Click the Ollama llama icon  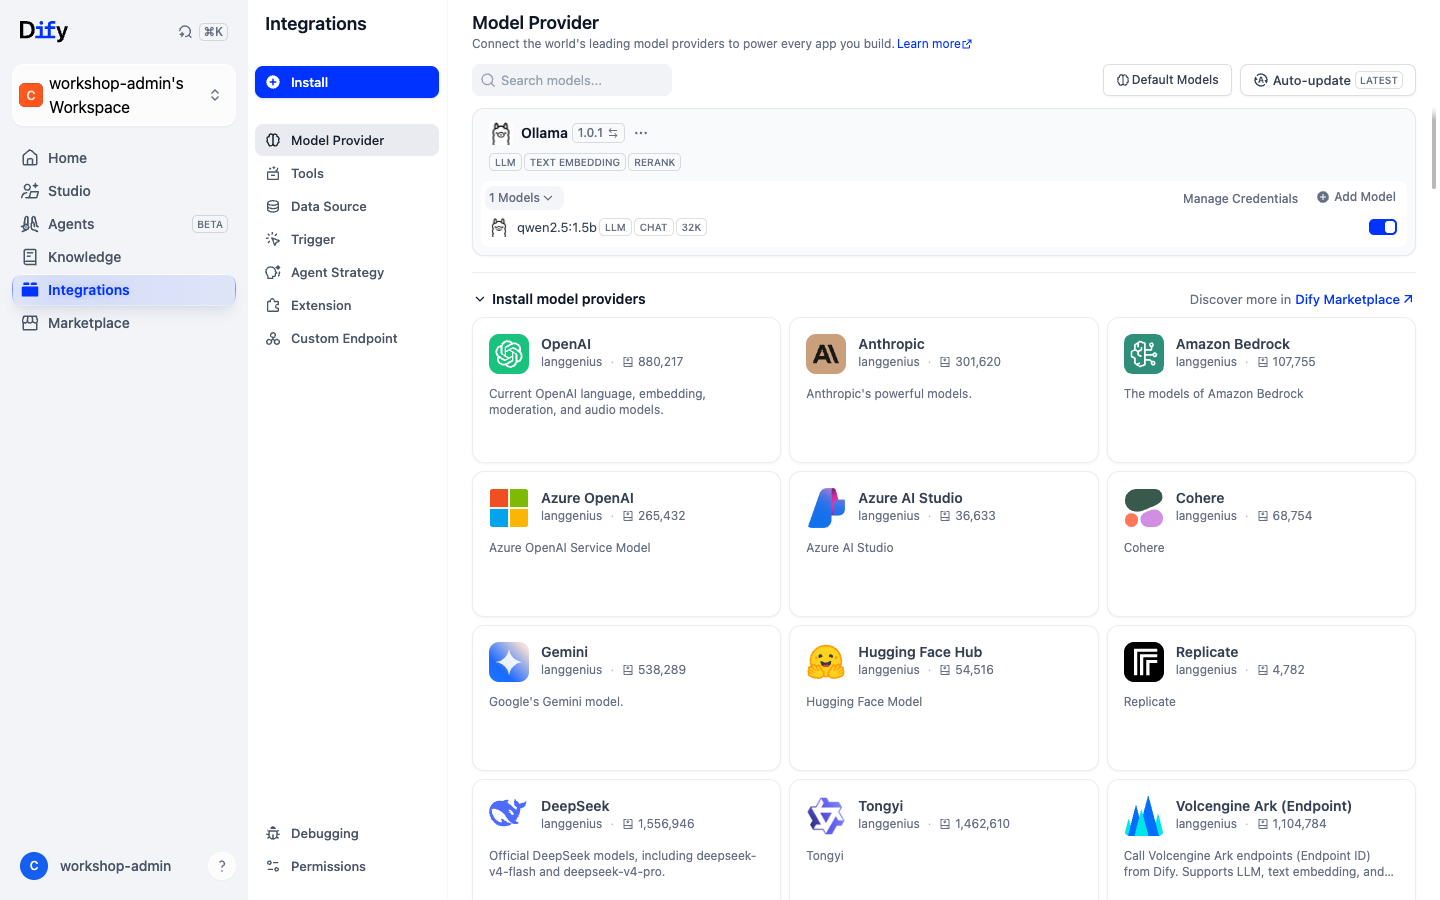pos(501,133)
